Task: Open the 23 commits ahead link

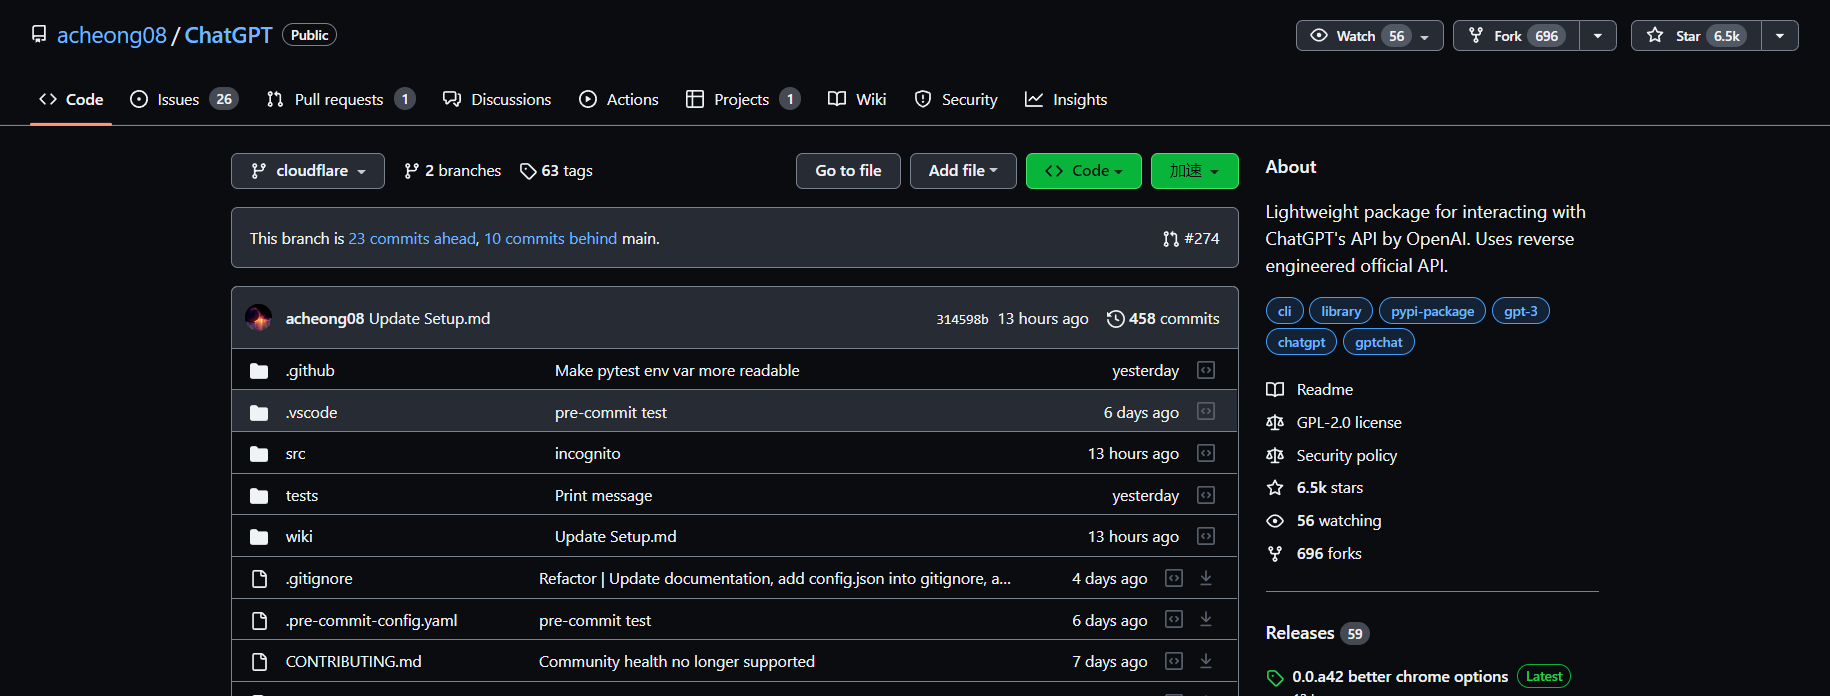Action: pyautogui.click(x=412, y=239)
